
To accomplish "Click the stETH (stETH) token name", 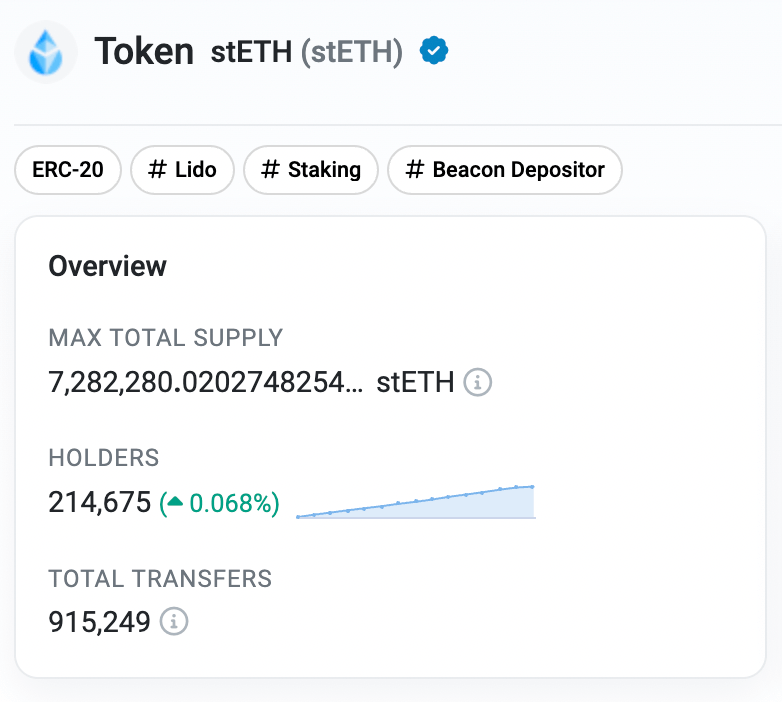I will pos(307,51).
